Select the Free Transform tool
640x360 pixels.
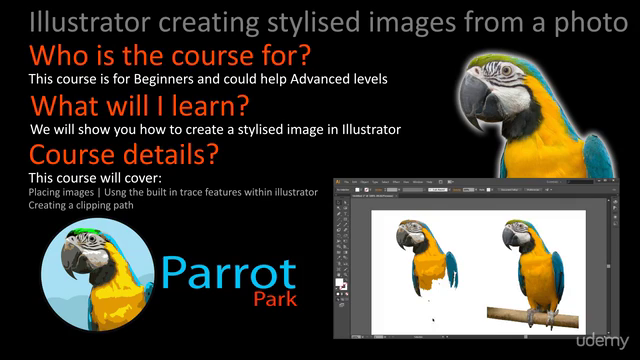pos(346,241)
